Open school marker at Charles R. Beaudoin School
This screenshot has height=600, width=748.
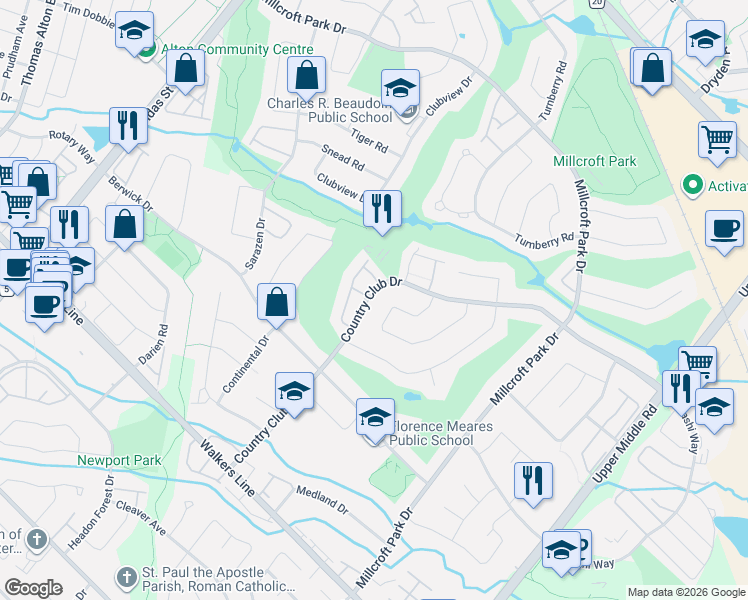[x=400, y=90]
